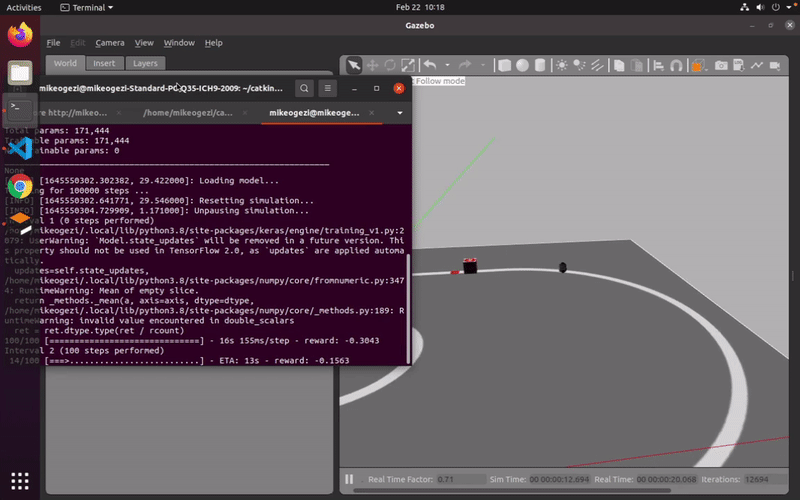Select the arrow selection mode tool
The image size is (800, 500).
point(354,65)
